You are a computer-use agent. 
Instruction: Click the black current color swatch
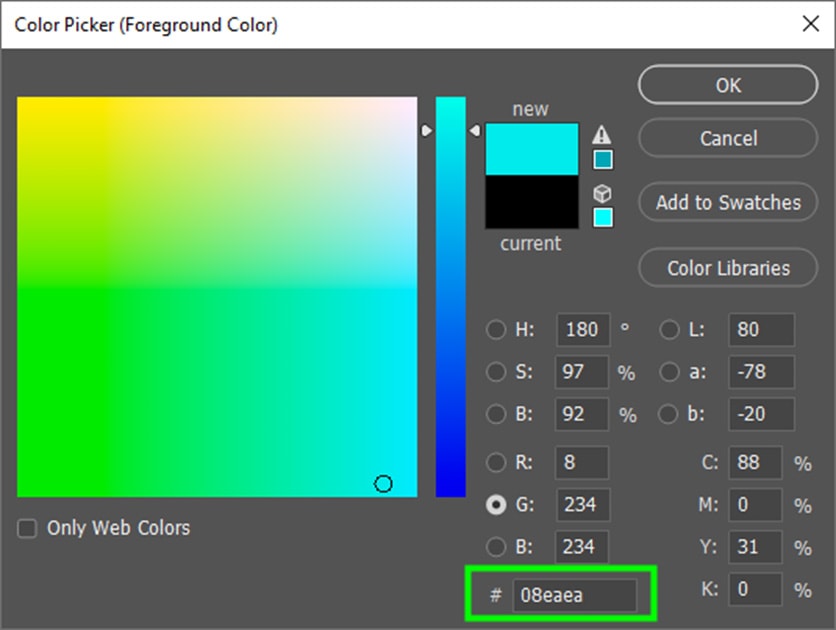point(531,203)
